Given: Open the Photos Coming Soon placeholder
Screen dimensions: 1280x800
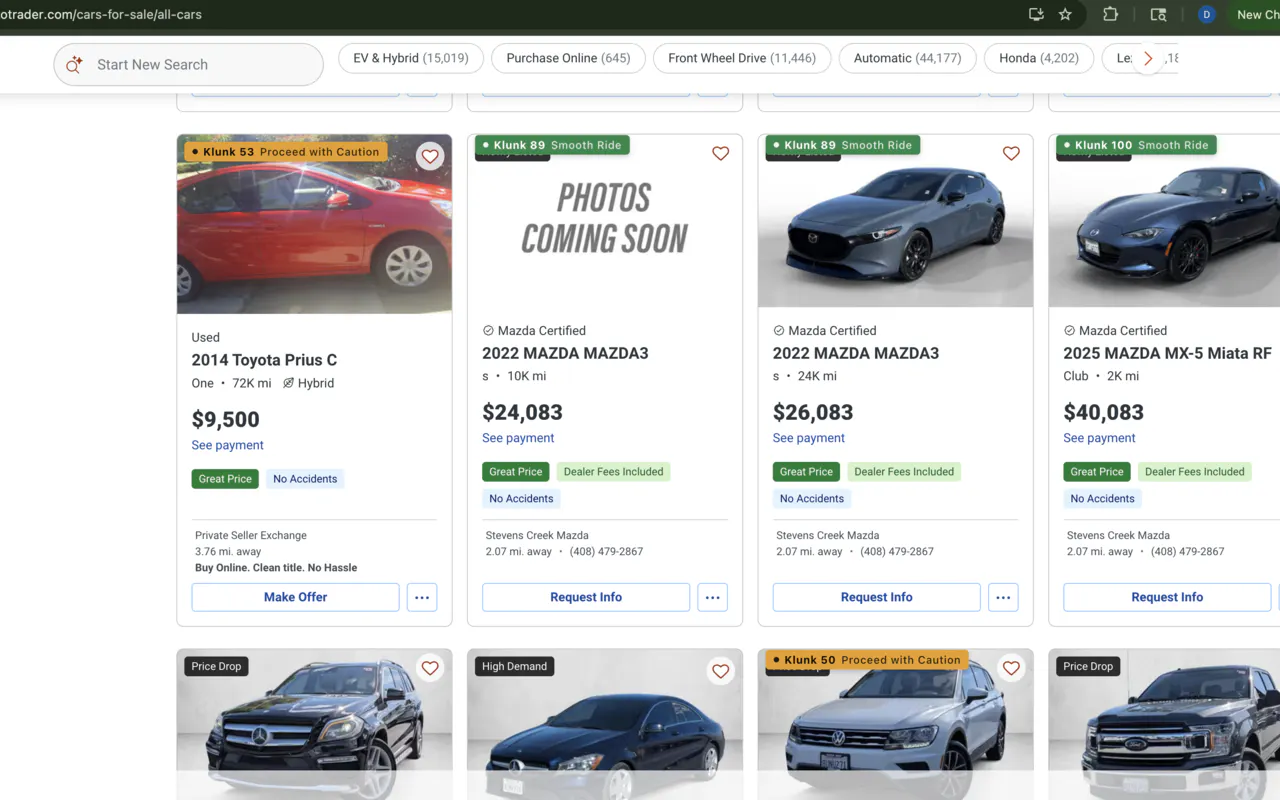Looking at the screenshot, I should 605,220.
